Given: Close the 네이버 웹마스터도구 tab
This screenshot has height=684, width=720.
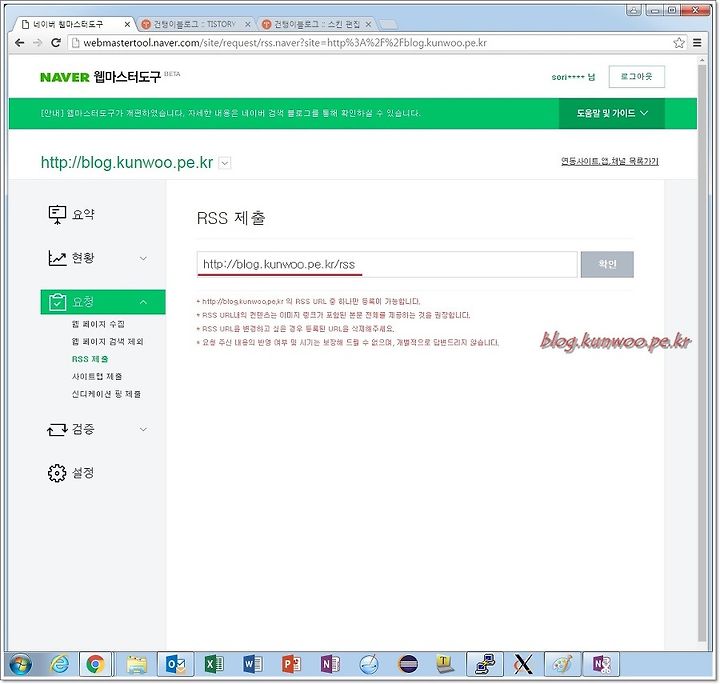Looking at the screenshot, I should [127, 24].
